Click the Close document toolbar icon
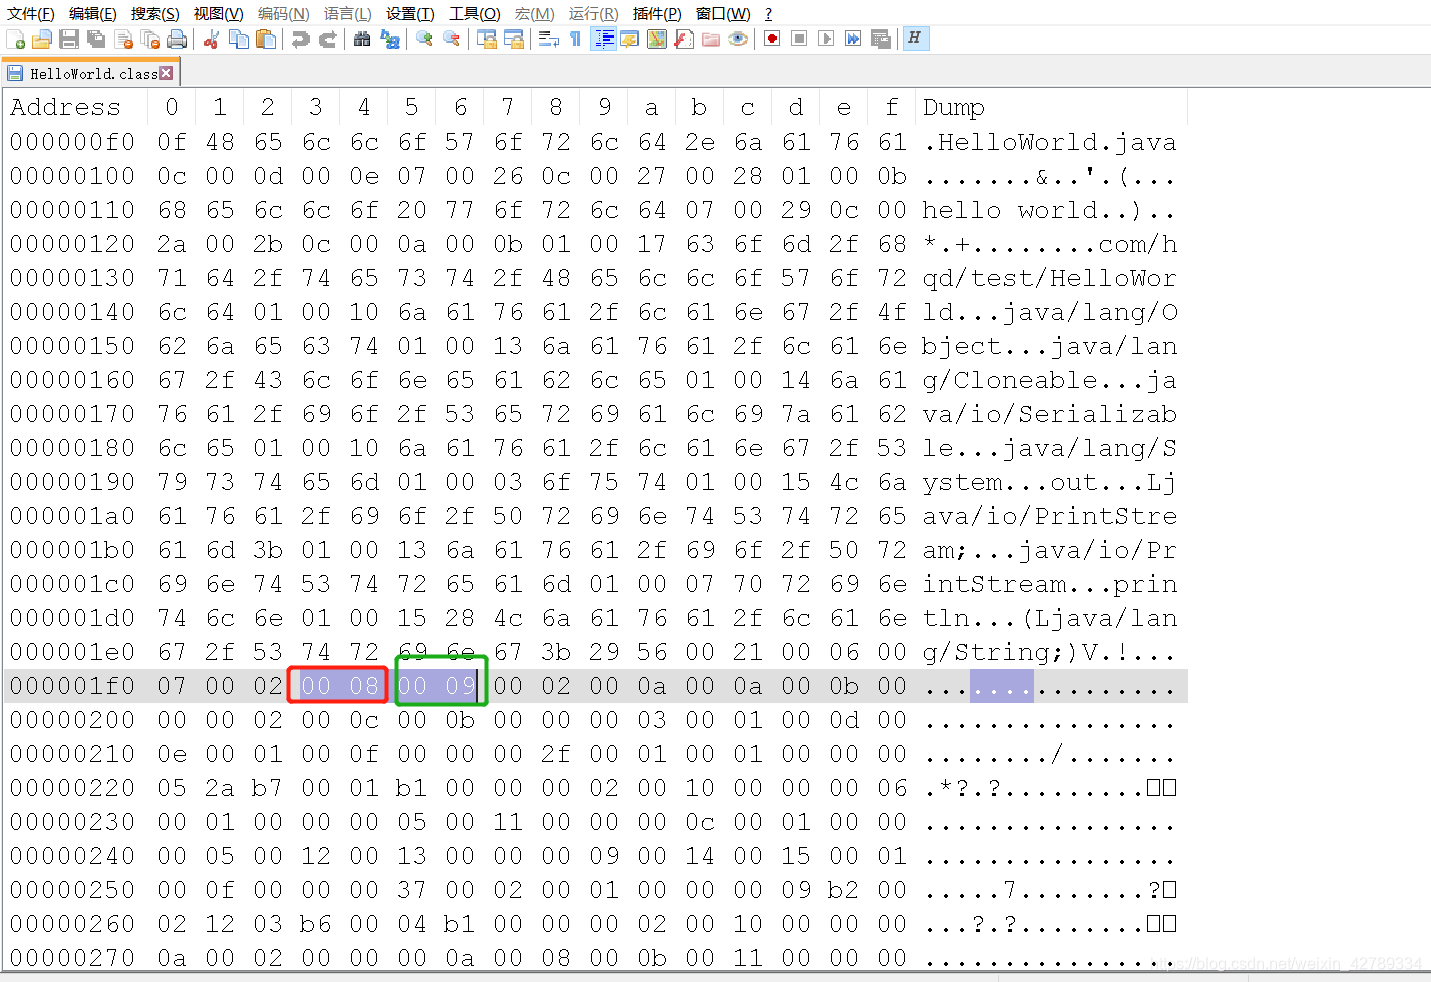The height and width of the screenshot is (982, 1431). (124, 39)
